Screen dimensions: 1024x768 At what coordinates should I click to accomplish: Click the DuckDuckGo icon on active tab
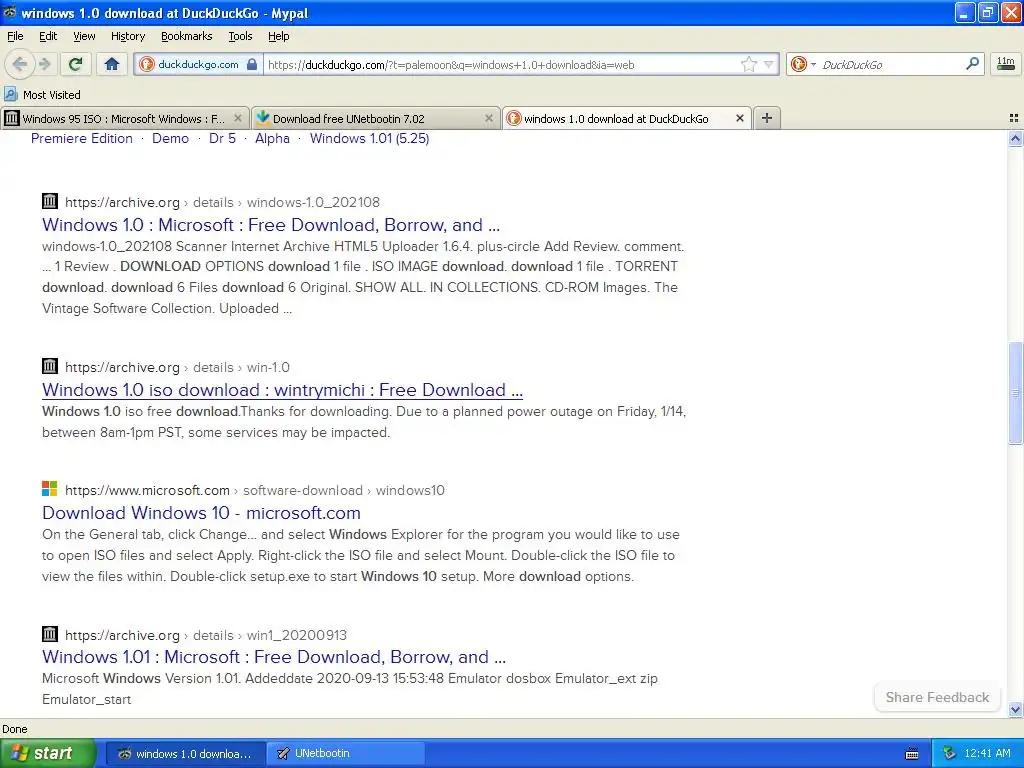click(514, 118)
